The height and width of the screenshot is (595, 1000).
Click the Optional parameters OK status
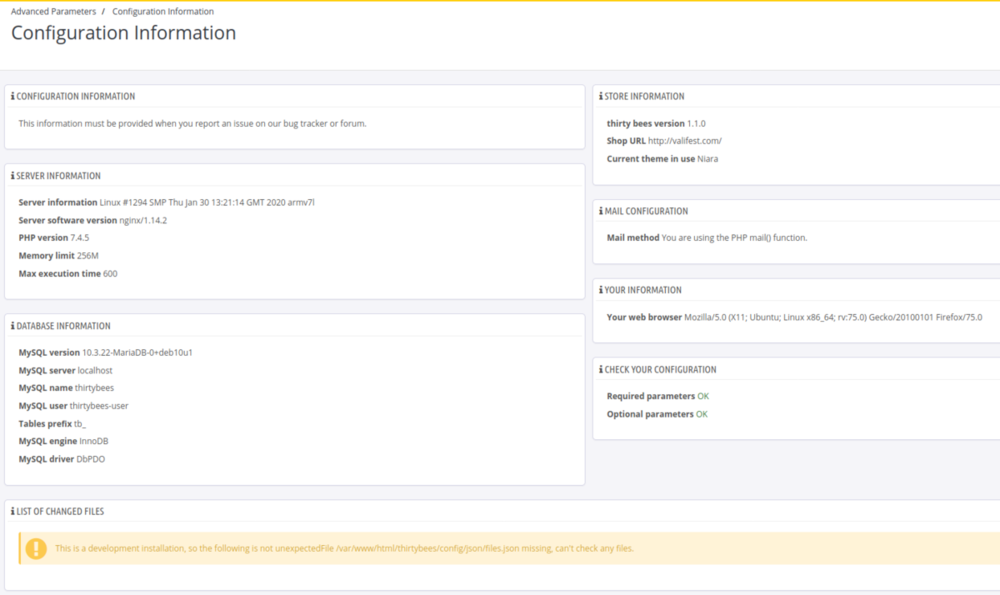click(702, 414)
